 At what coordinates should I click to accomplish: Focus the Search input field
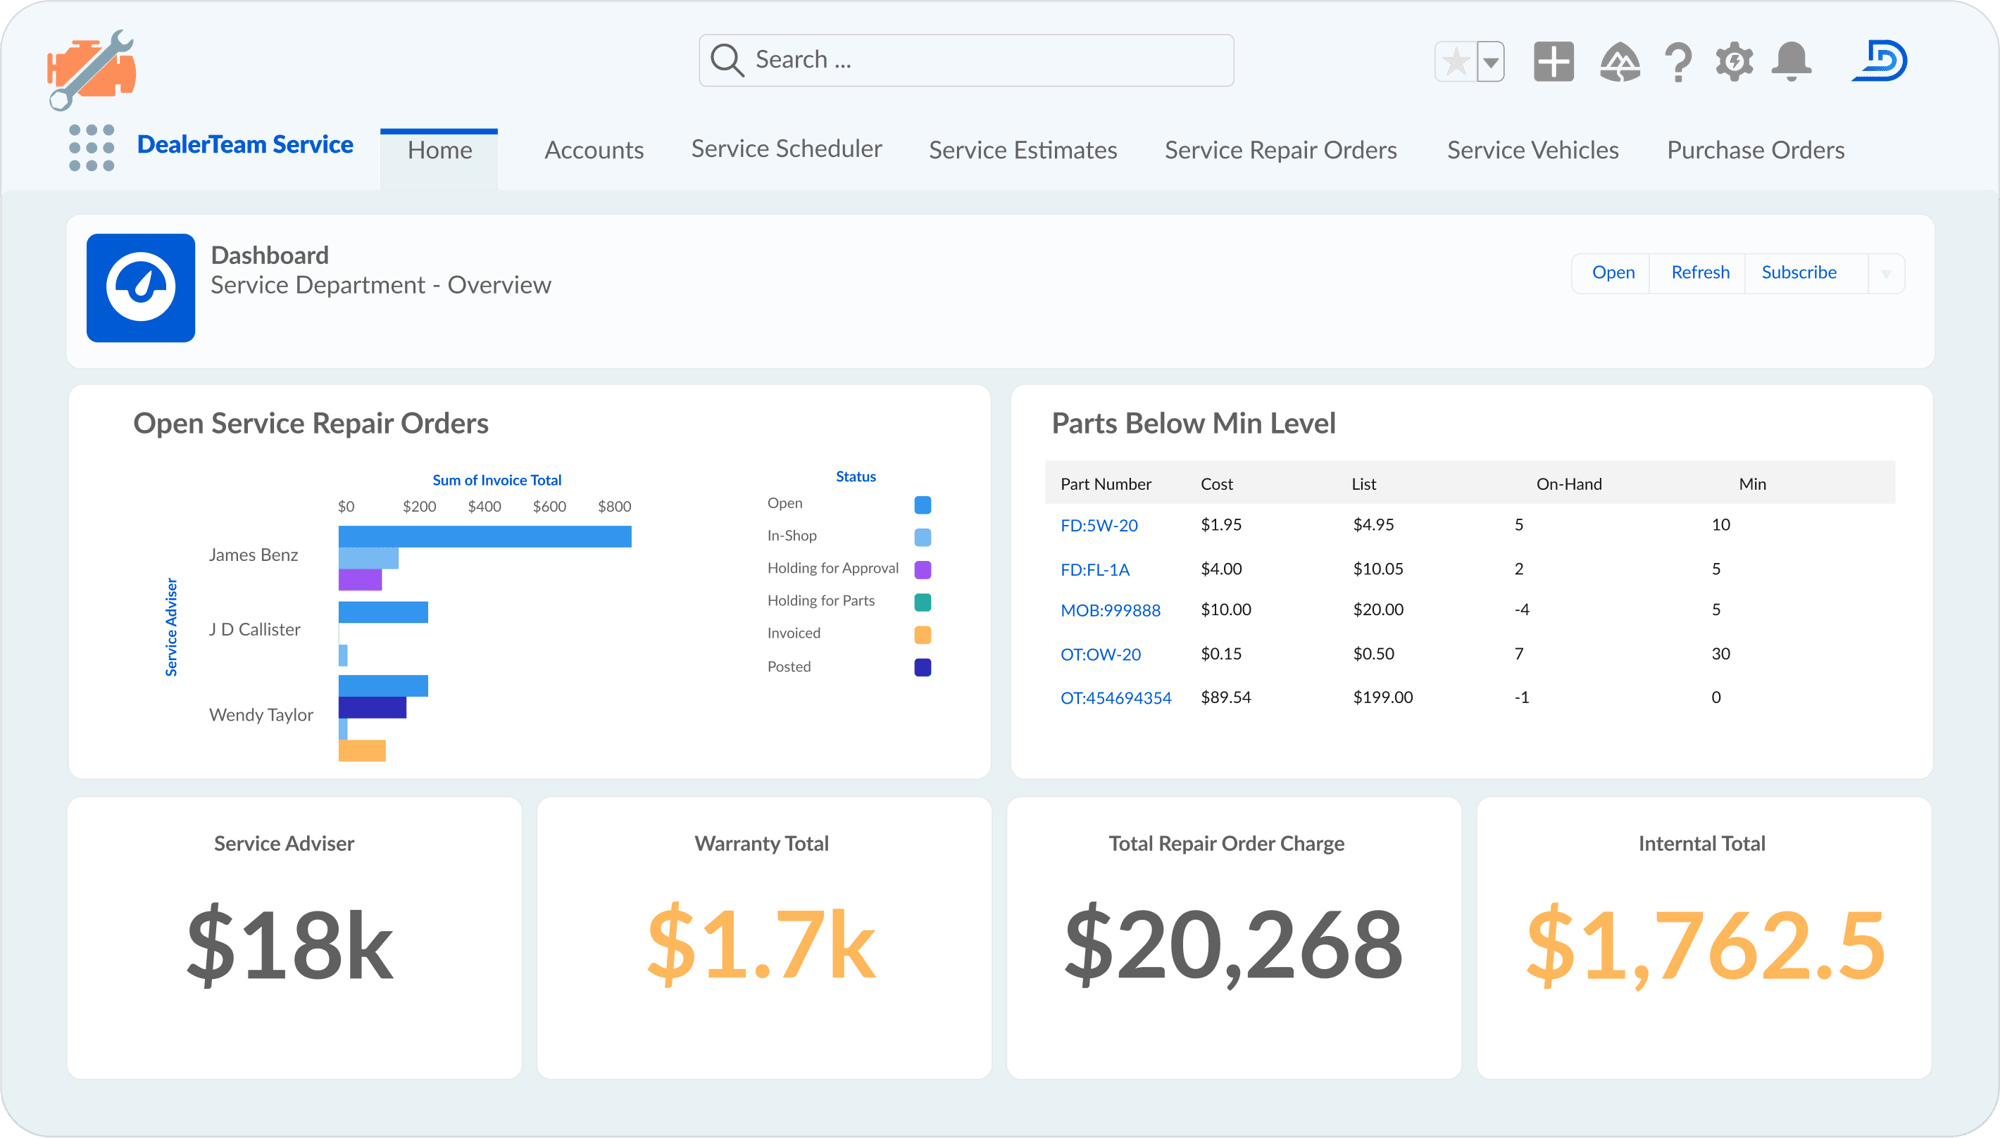[x=966, y=60]
